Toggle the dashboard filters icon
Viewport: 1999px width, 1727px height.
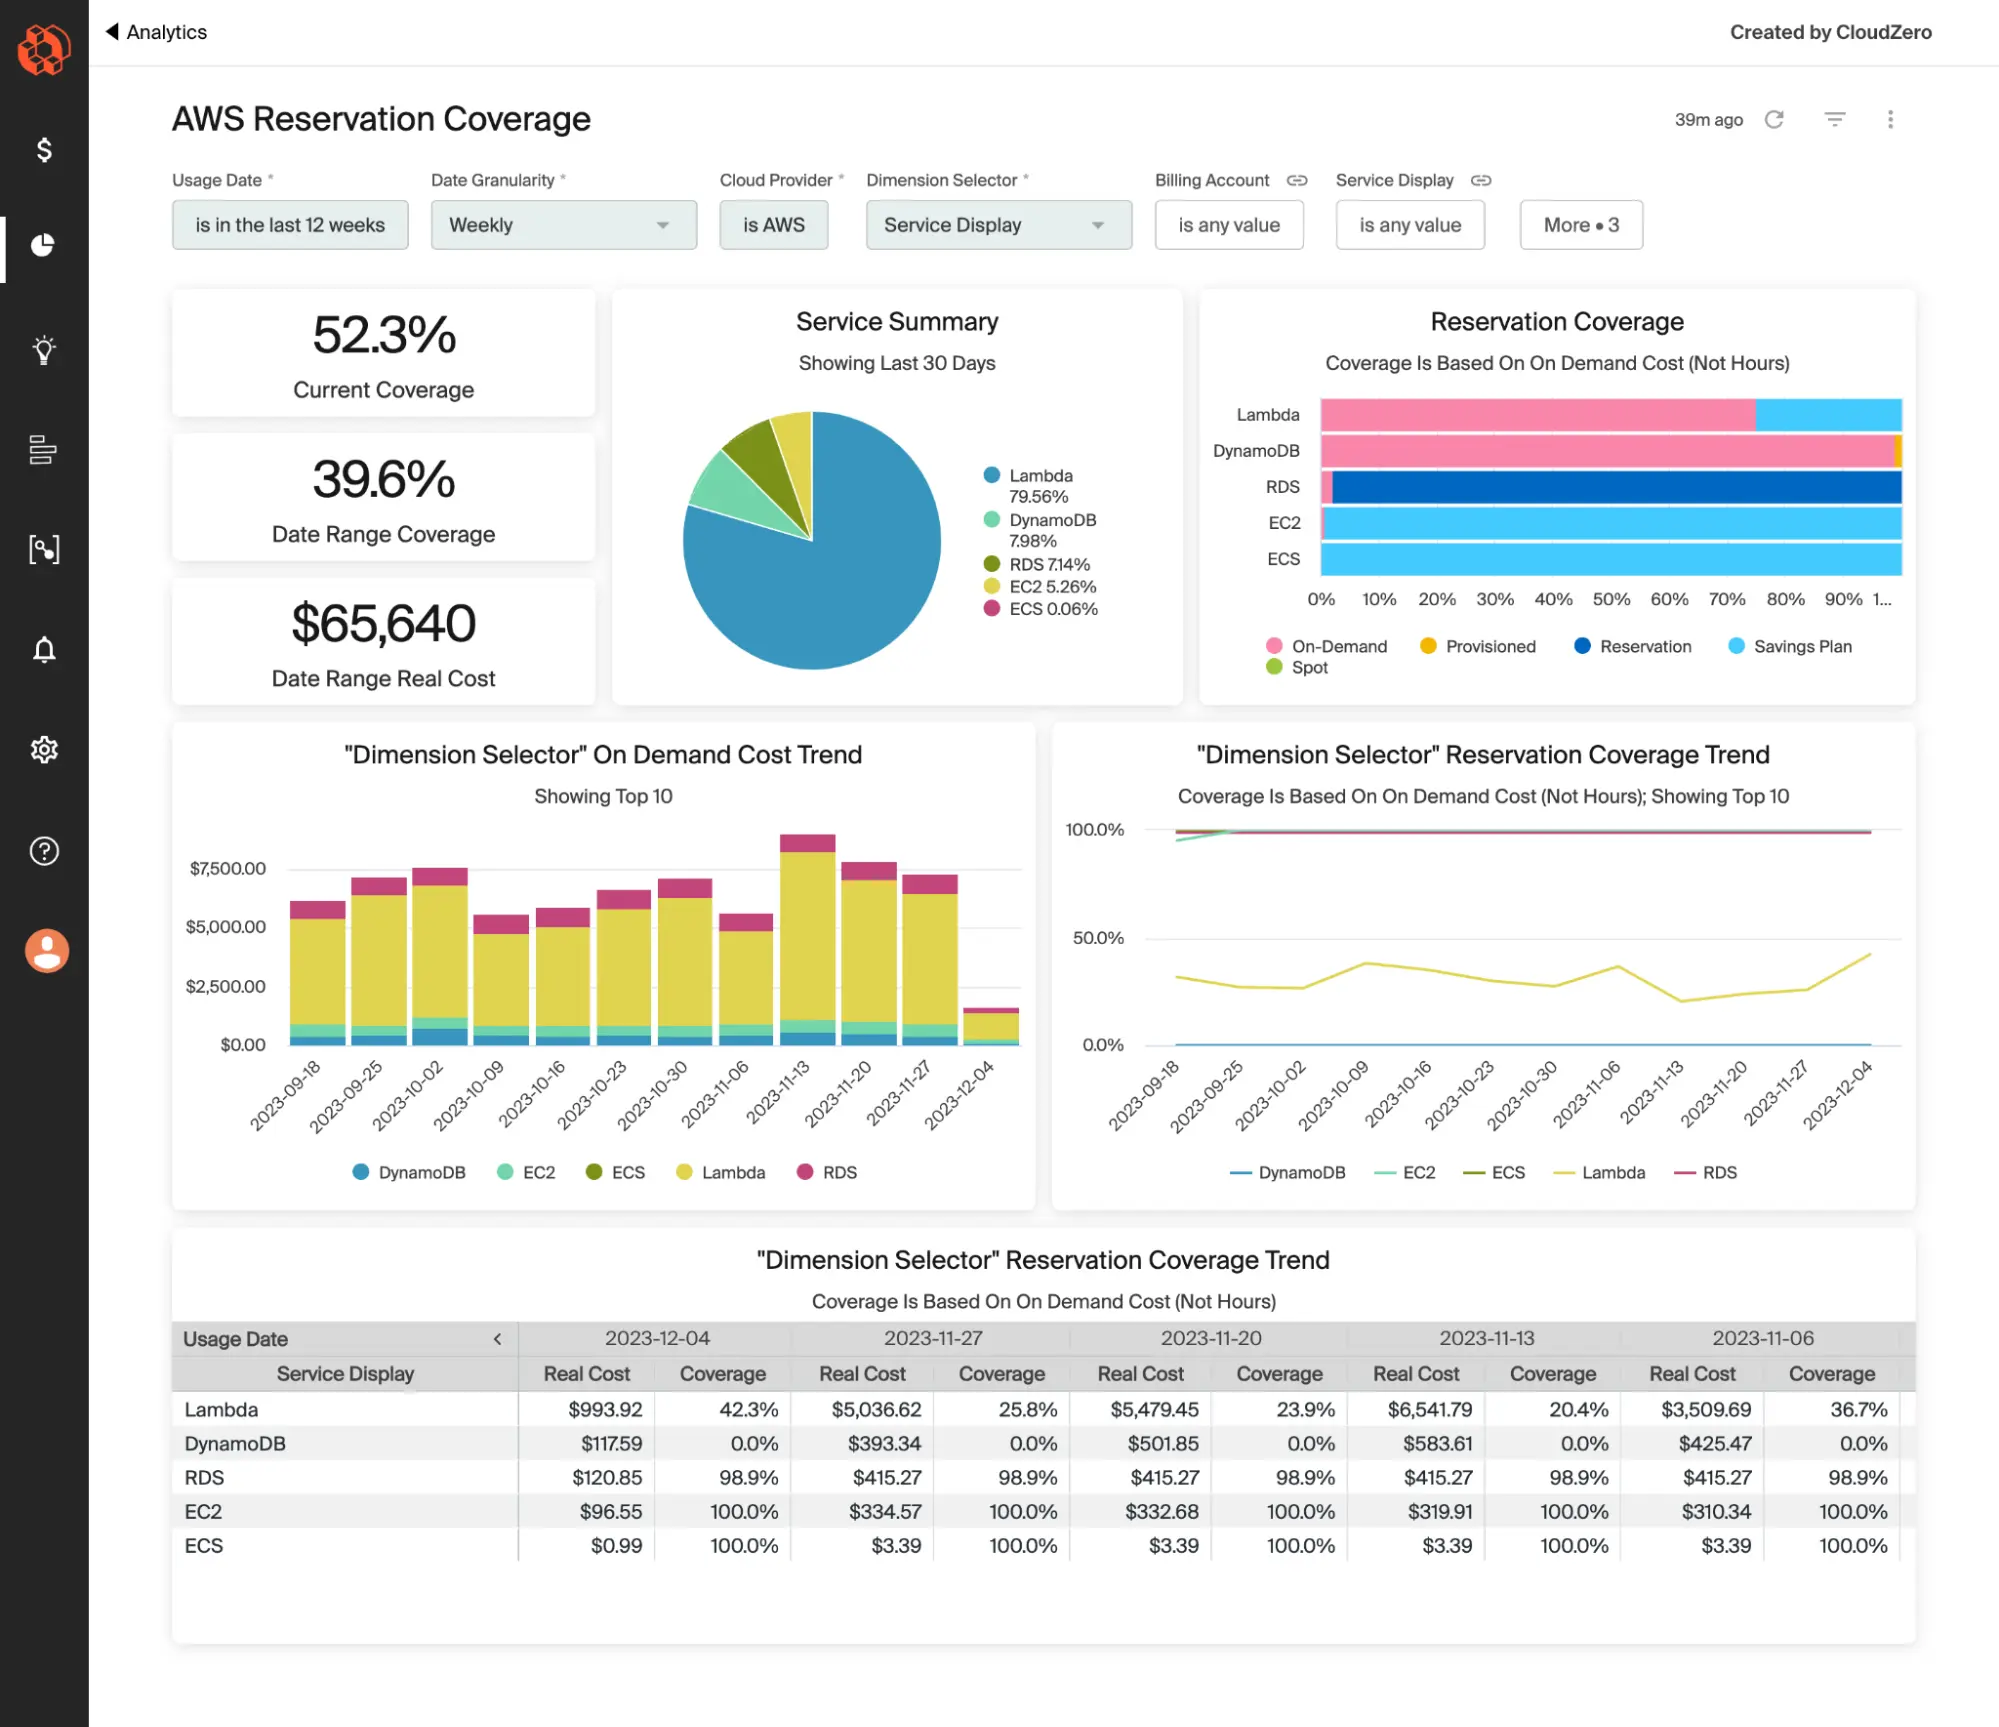coord(1835,119)
